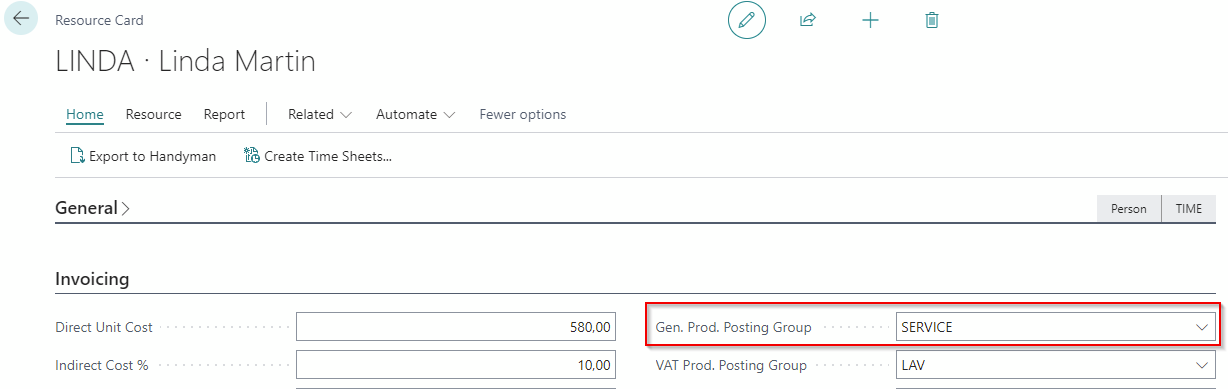Click the Export to Handyman icon
The image size is (1228, 389).
click(77, 156)
